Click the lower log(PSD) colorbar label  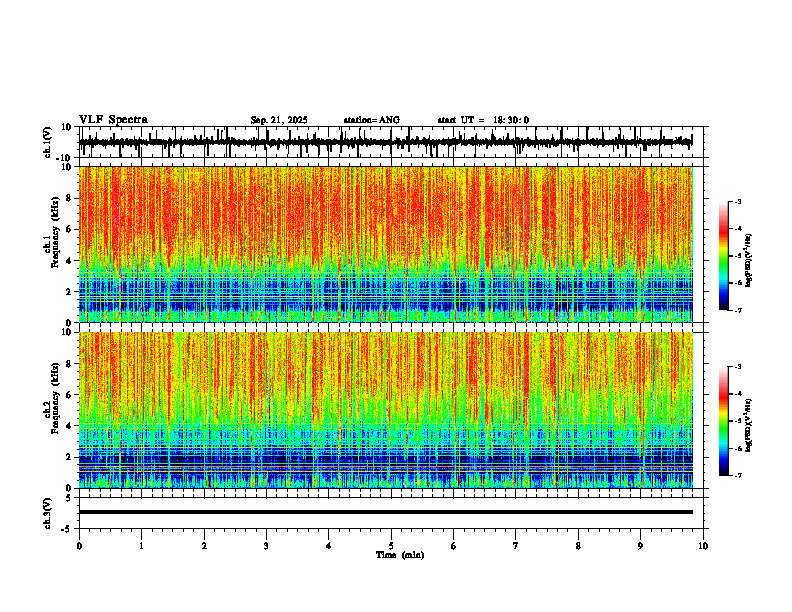coord(749,425)
